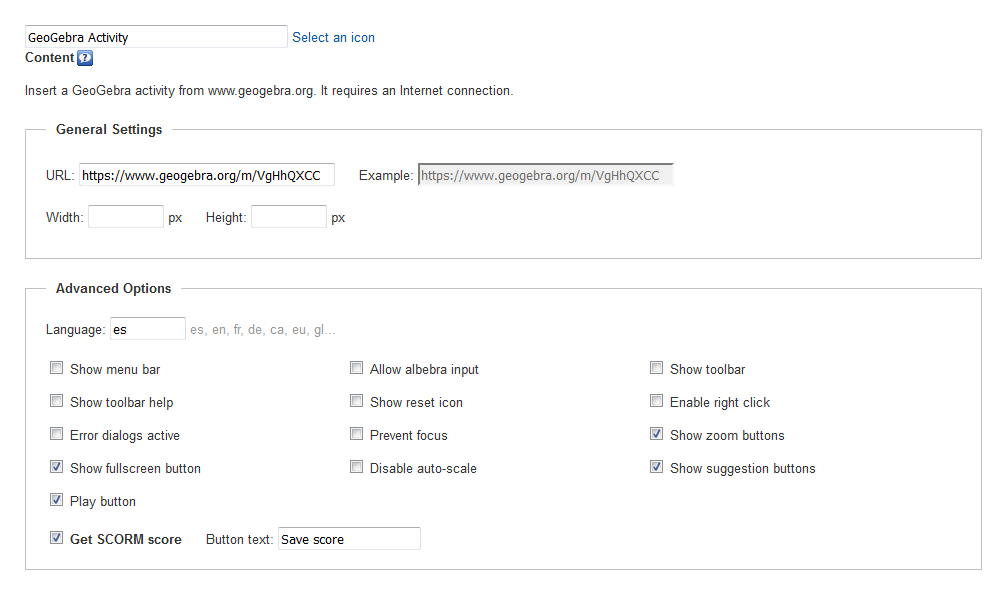Uncheck "Show suggestion buttons"

(x=656, y=466)
